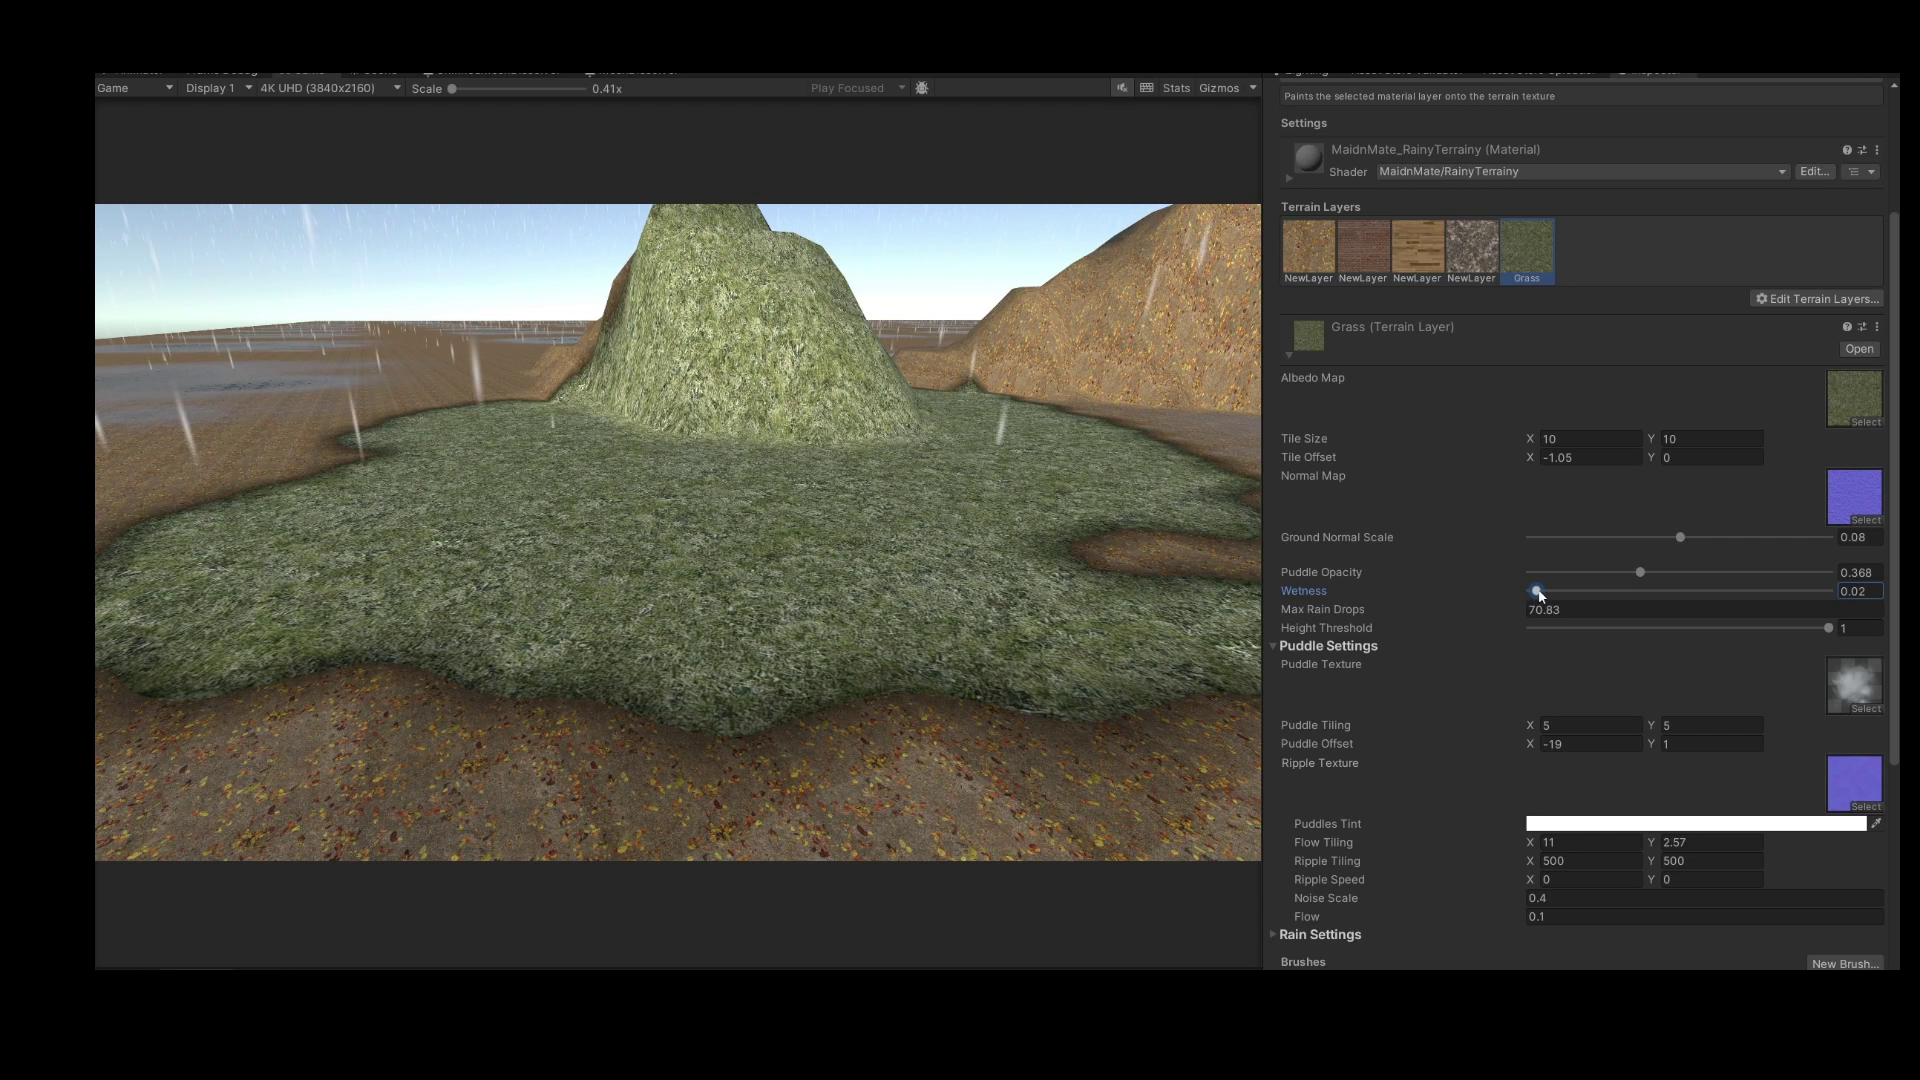Image resolution: width=1920 pixels, height=1080 pixels.
Task: Click the eyedropper icon next to Puddles Tint
Action: 1876,824
